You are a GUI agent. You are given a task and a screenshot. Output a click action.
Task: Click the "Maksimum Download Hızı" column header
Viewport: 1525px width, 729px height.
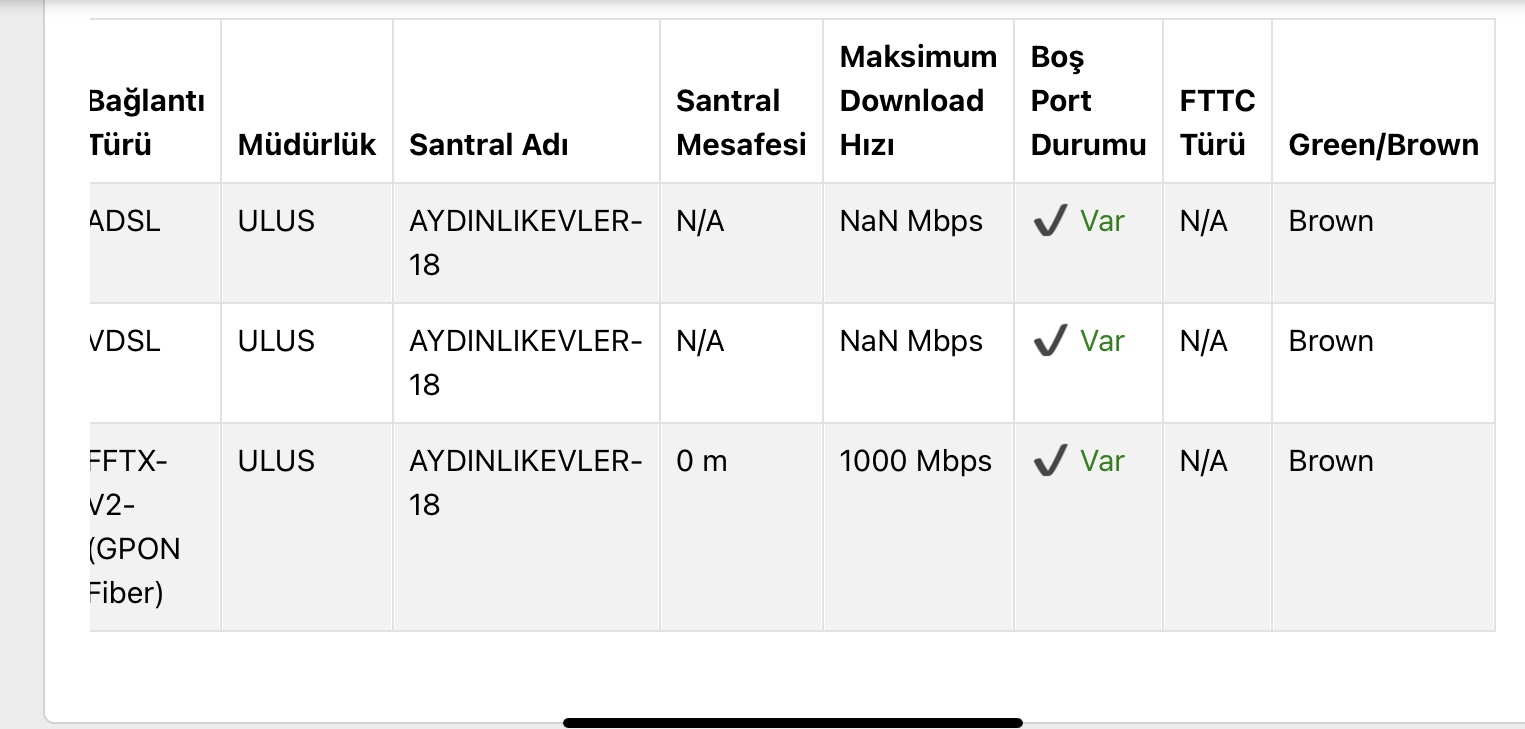pos(917,101)
